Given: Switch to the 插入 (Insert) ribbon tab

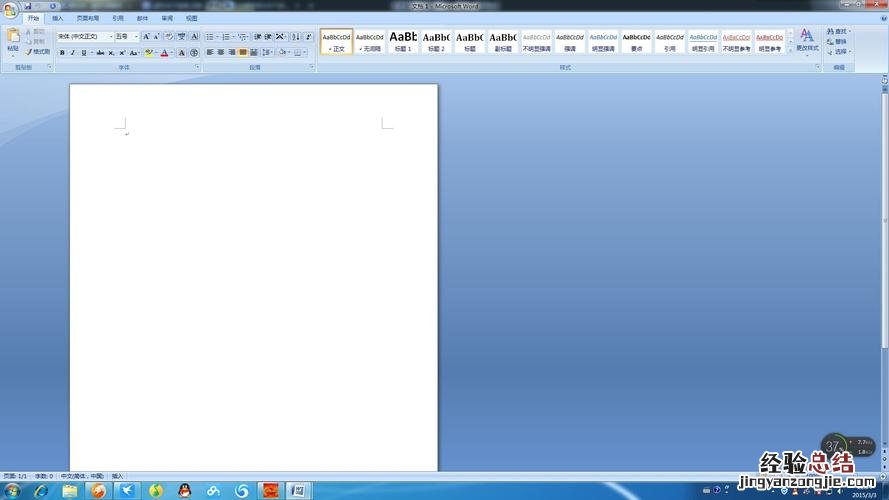Looking at the screenshot, I should [57, 18].
